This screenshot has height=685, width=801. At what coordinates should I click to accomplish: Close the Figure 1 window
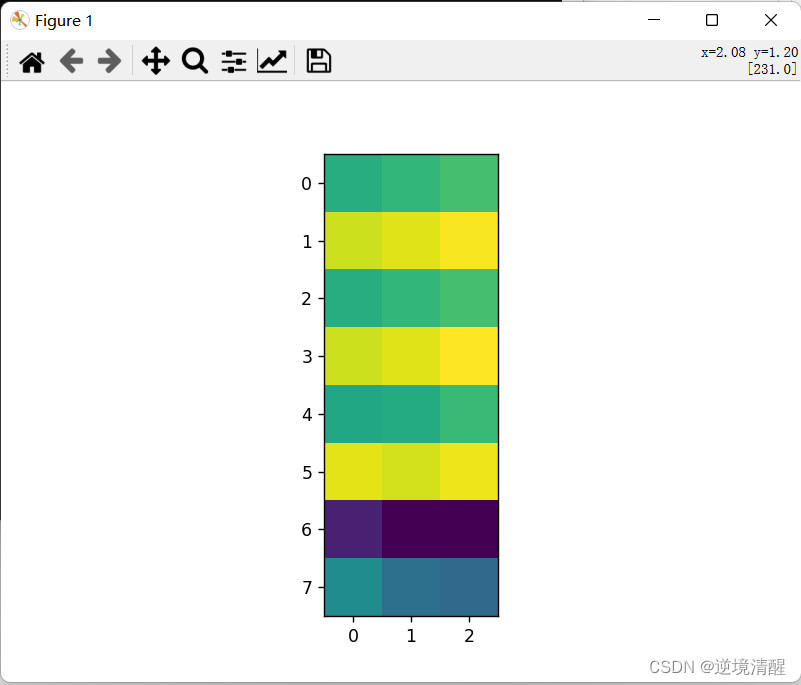tap(771, 20)
